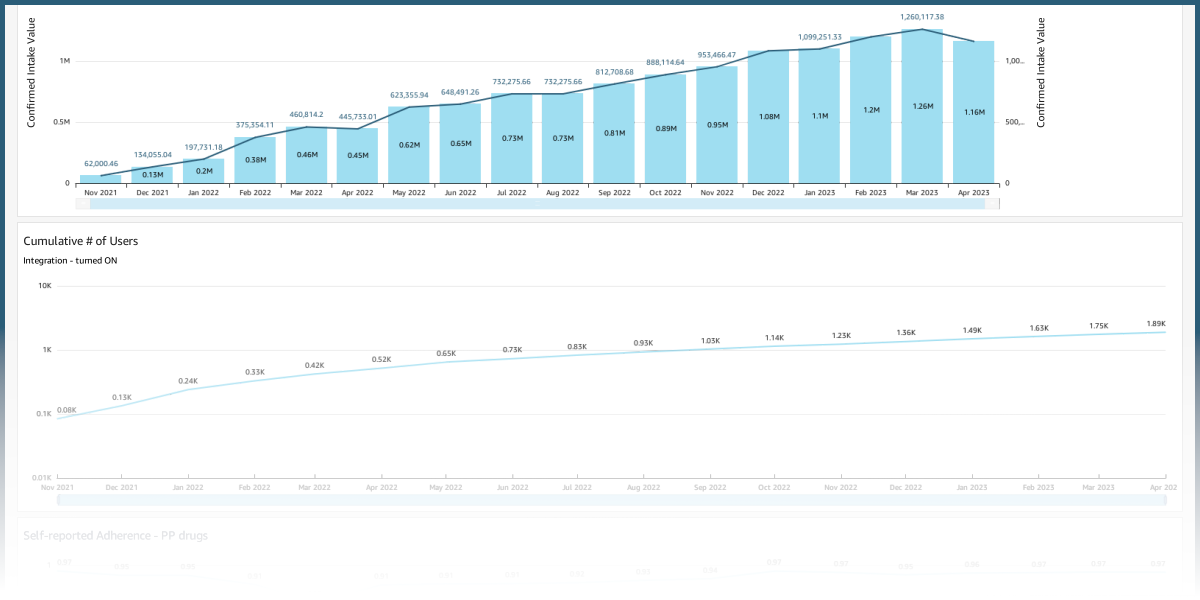
Task: Click Self-reported Adherence - PP drugs chart title
Action: click(x=115, y=536)
